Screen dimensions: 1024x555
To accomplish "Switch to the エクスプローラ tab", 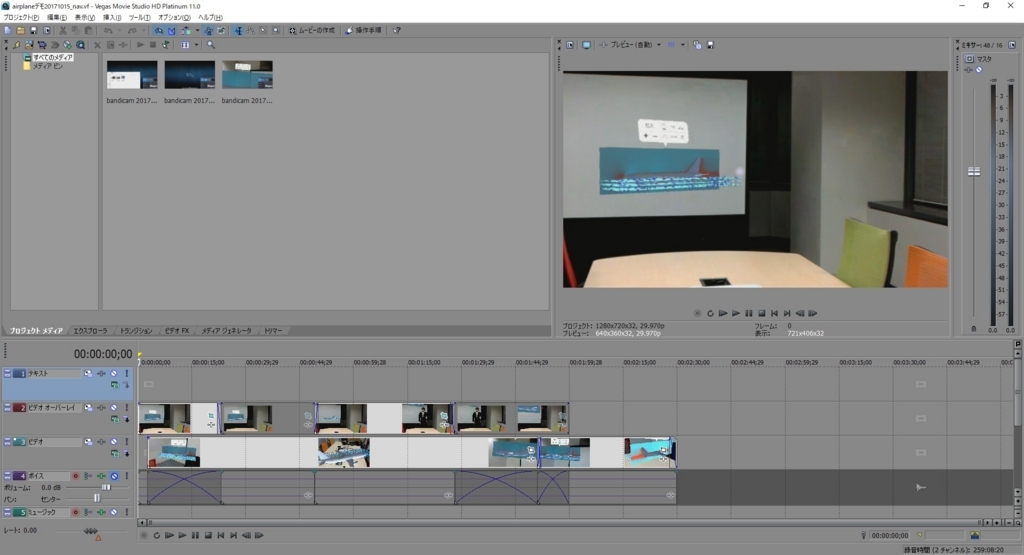I will coord(90,331).
